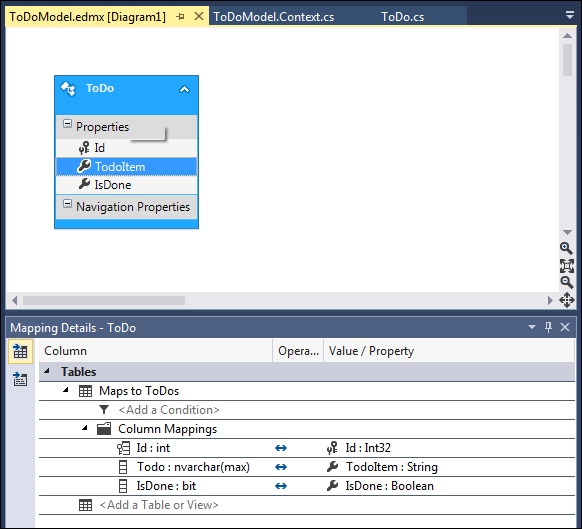582x529 pixels.
Task: Click the horizontal scrollbar thumb of diagram
Action: coord(104,300)
